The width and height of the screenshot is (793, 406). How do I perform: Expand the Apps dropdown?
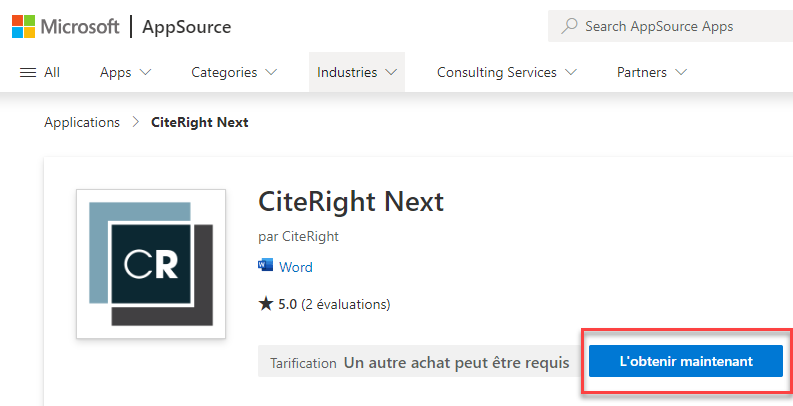125,72
